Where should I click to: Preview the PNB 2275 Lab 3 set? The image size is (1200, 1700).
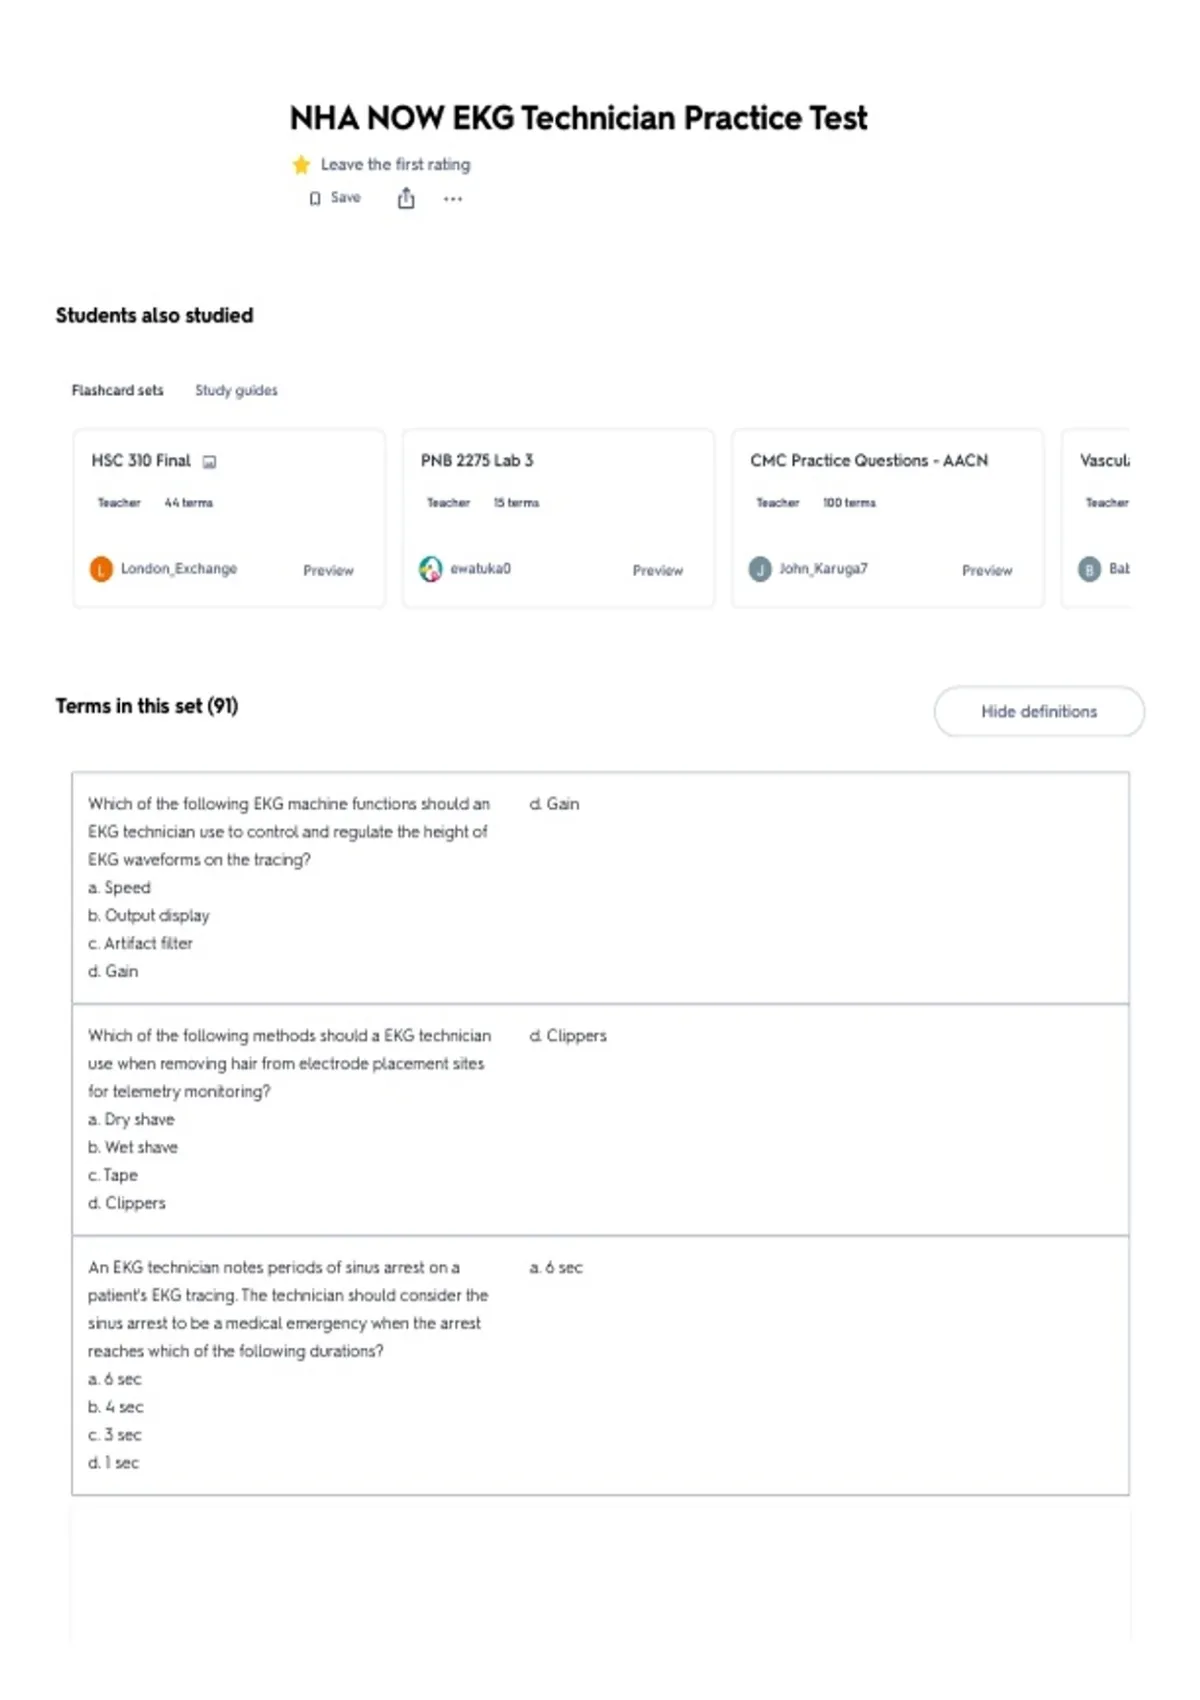pos(657,570)
